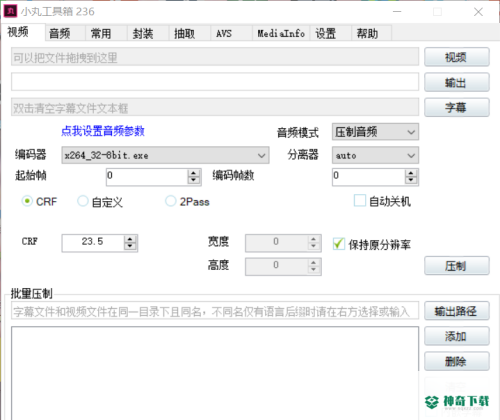
Task: Click the 小丸工具箱 app icon in title bar
Action: point(10,11)
